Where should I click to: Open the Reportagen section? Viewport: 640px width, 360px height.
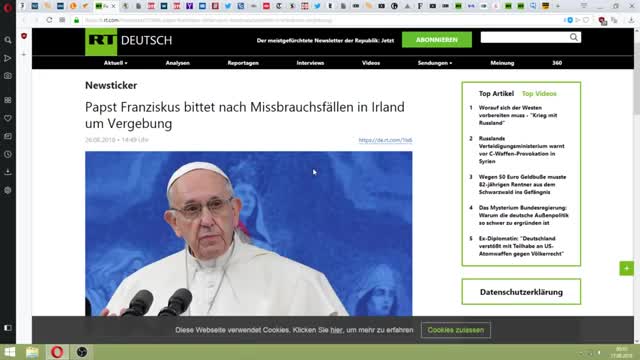(x=243, y=63)
